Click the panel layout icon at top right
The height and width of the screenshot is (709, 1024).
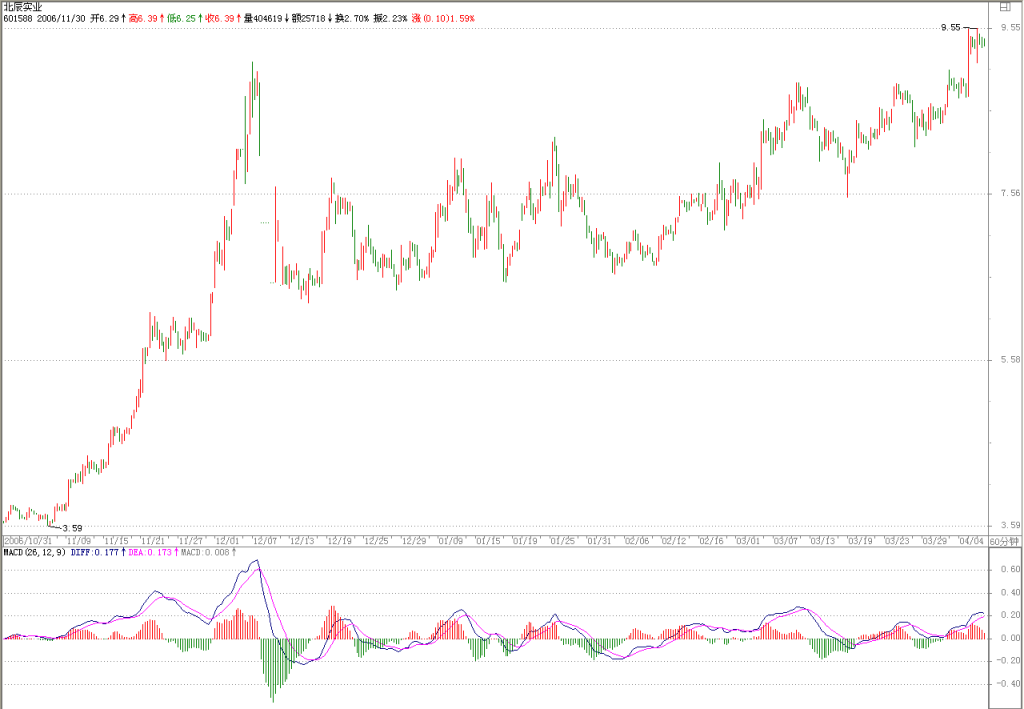1004,7
